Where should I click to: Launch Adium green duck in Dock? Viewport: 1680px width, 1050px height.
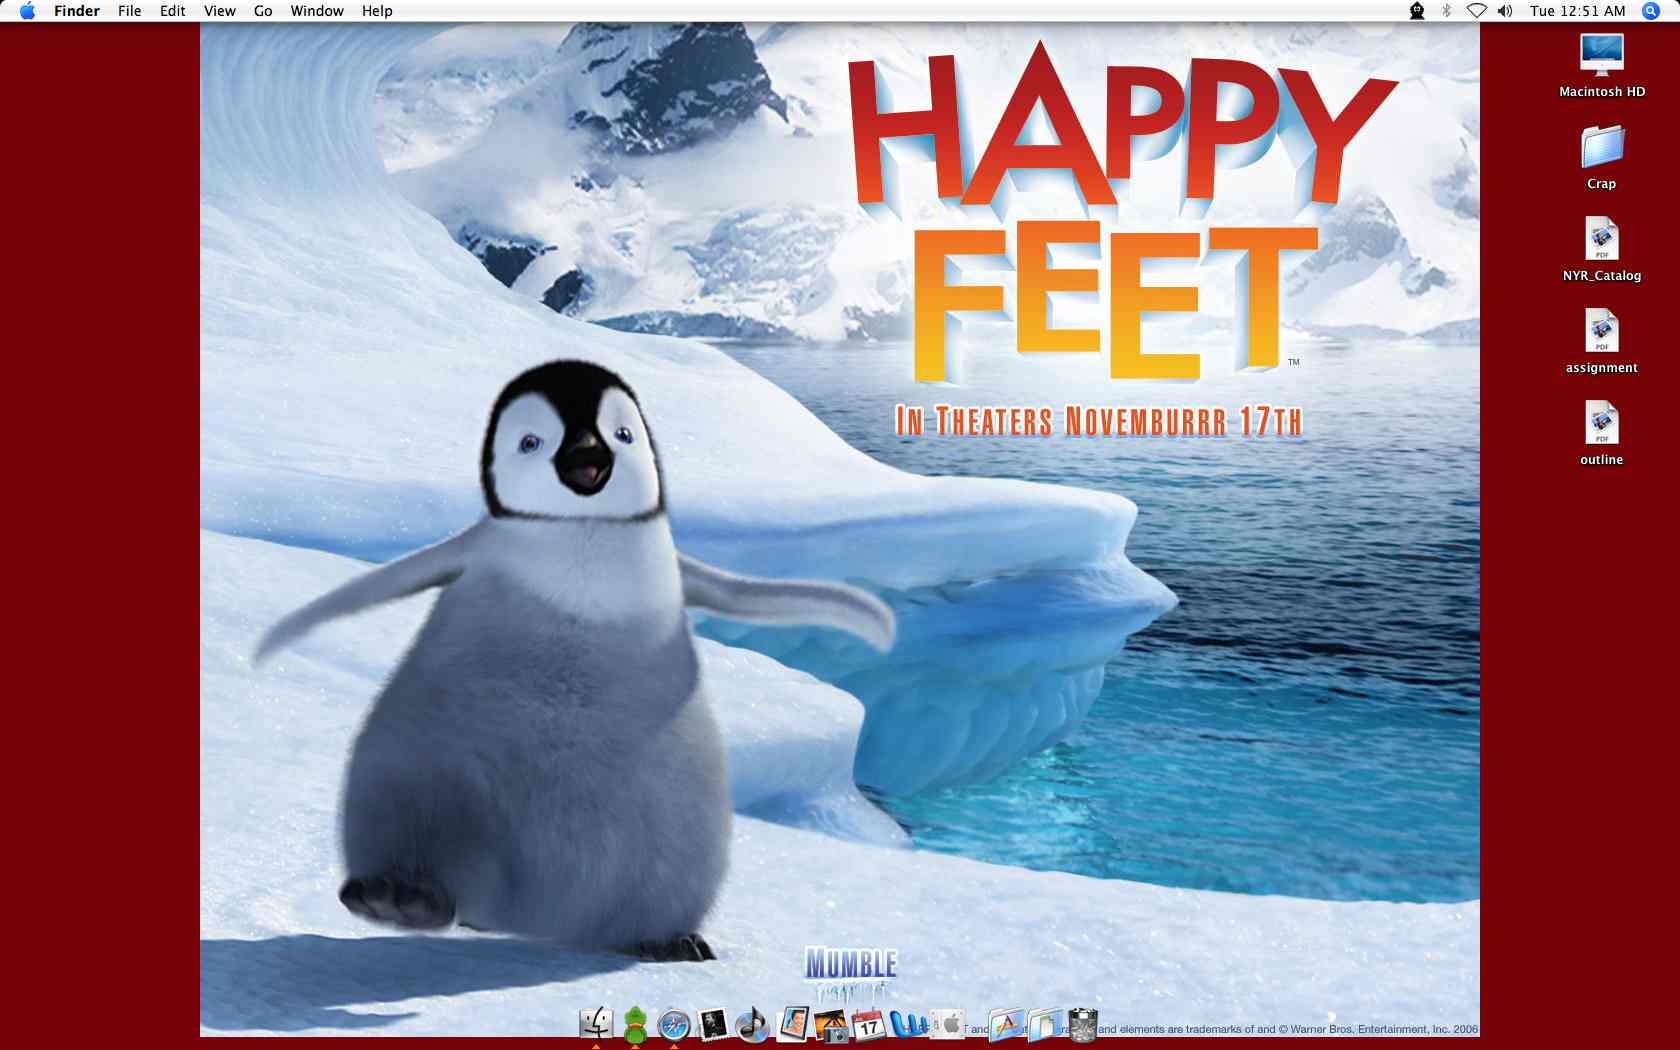pos(635,1024)
